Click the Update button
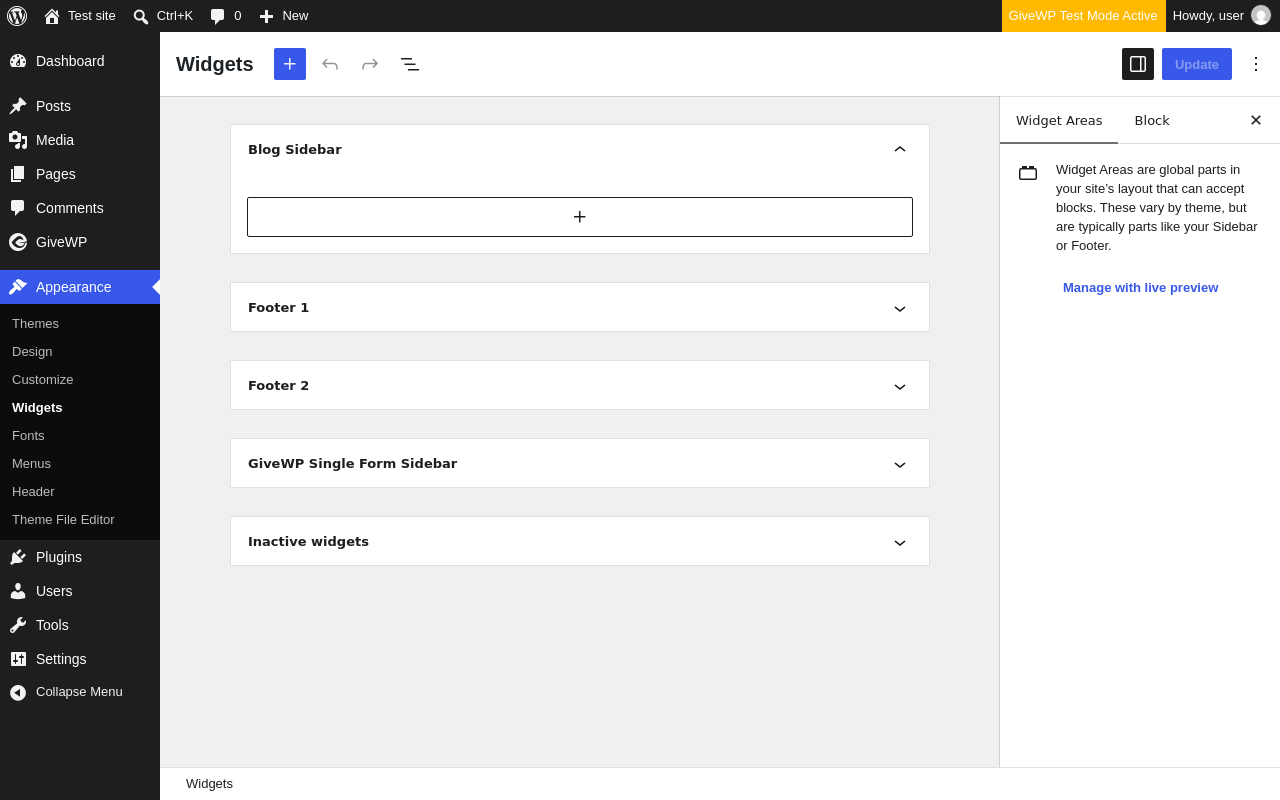Image resolution: width=1280 pixels, height=800 pixels. click(1197, 64)
